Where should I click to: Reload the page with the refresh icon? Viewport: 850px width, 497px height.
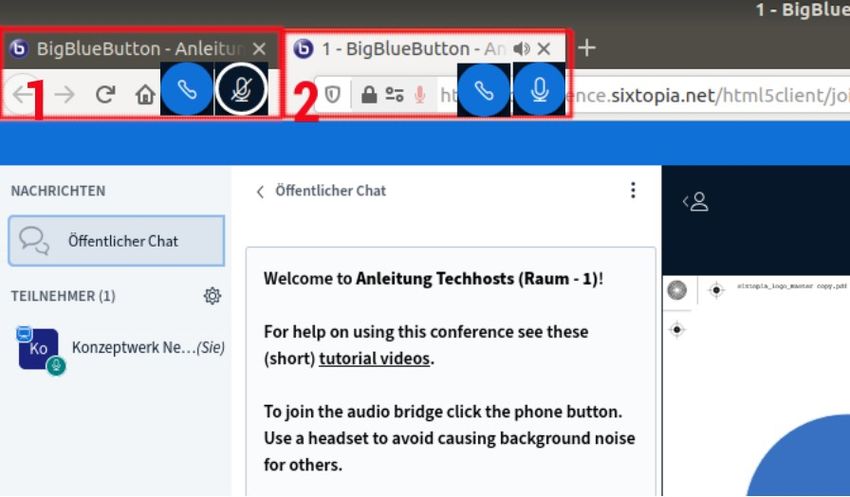(105, 94)
